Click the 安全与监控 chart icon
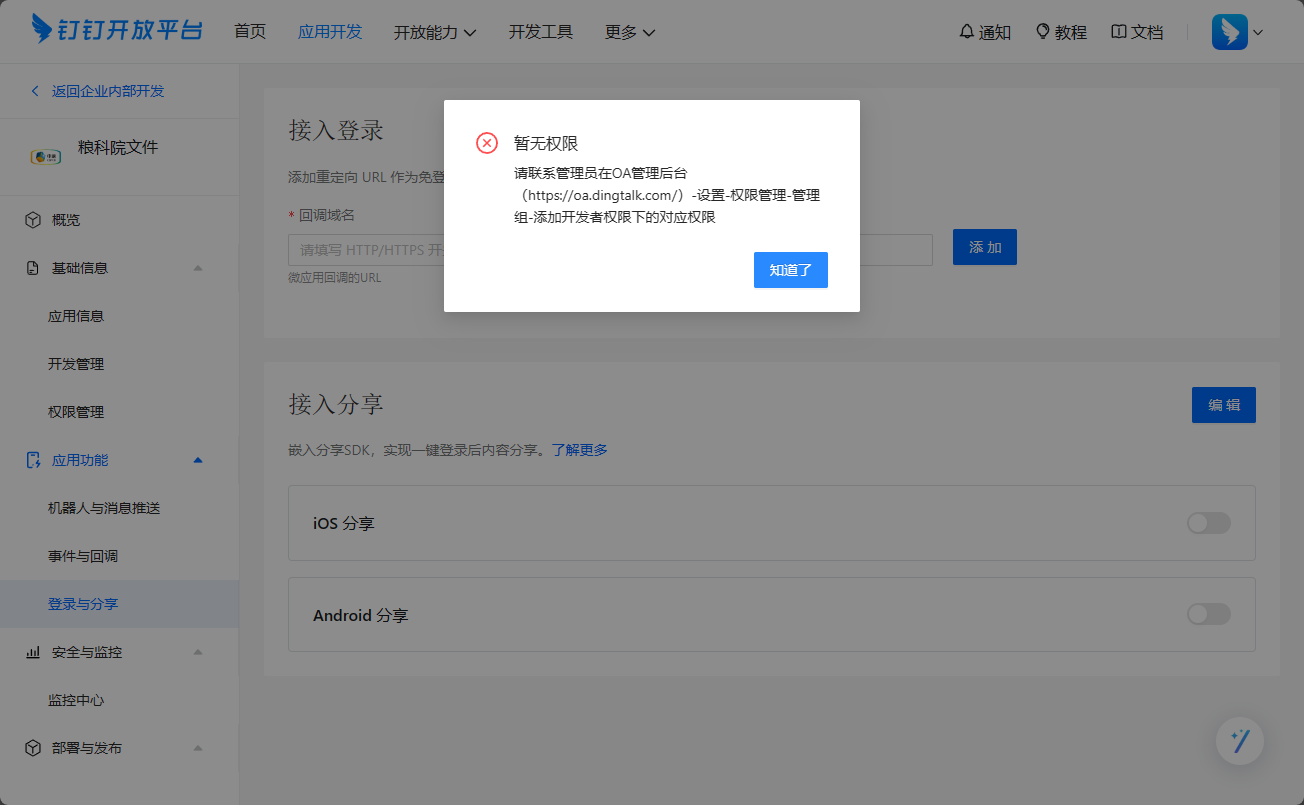This screenshot has width=1304, height=805. (33, 652)
